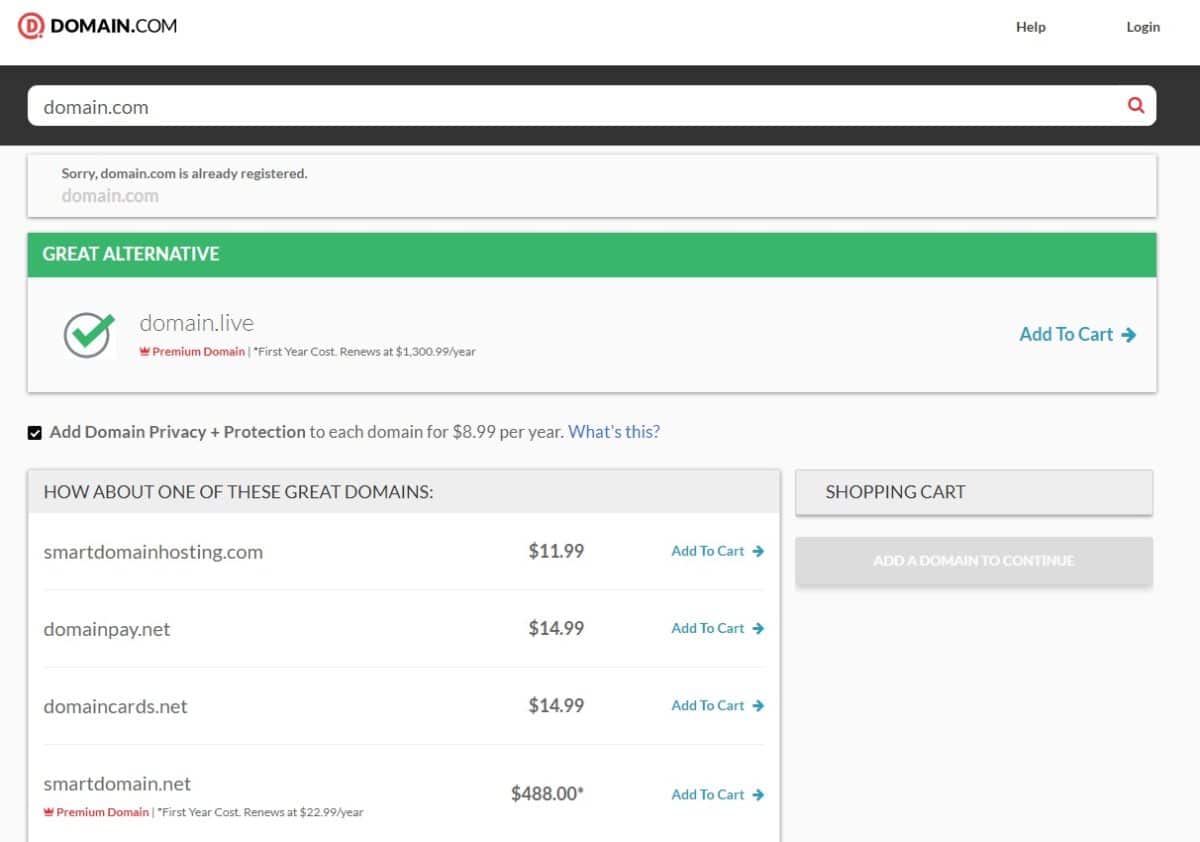Add domain.live to the cart
1200x842 pixels.
point(1068,334)
